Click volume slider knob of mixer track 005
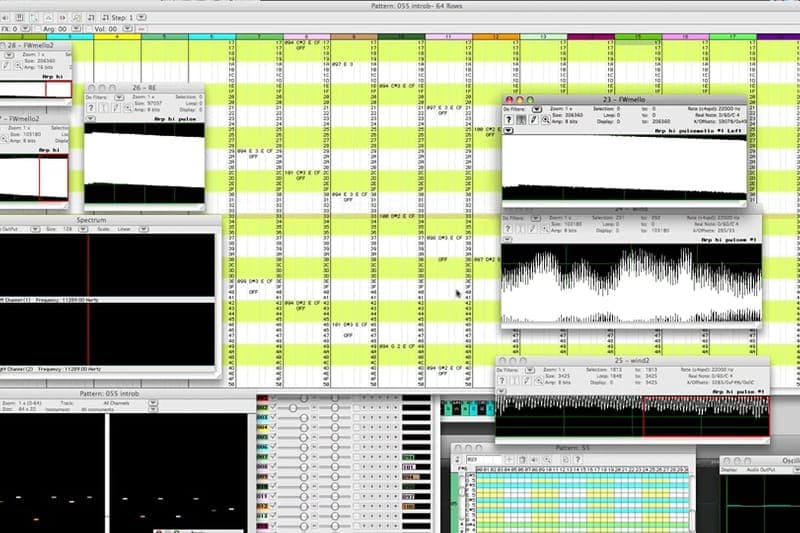Viewport: 800px width, 533px height. pyautogui.click(x=304, y=437)
